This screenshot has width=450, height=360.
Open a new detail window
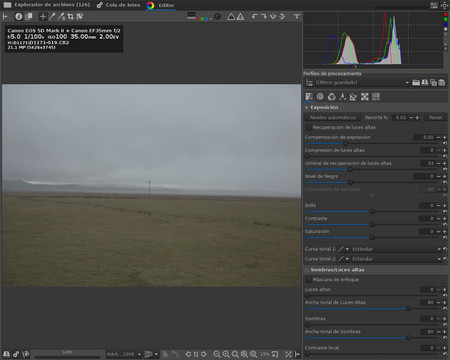coord(275,354)
